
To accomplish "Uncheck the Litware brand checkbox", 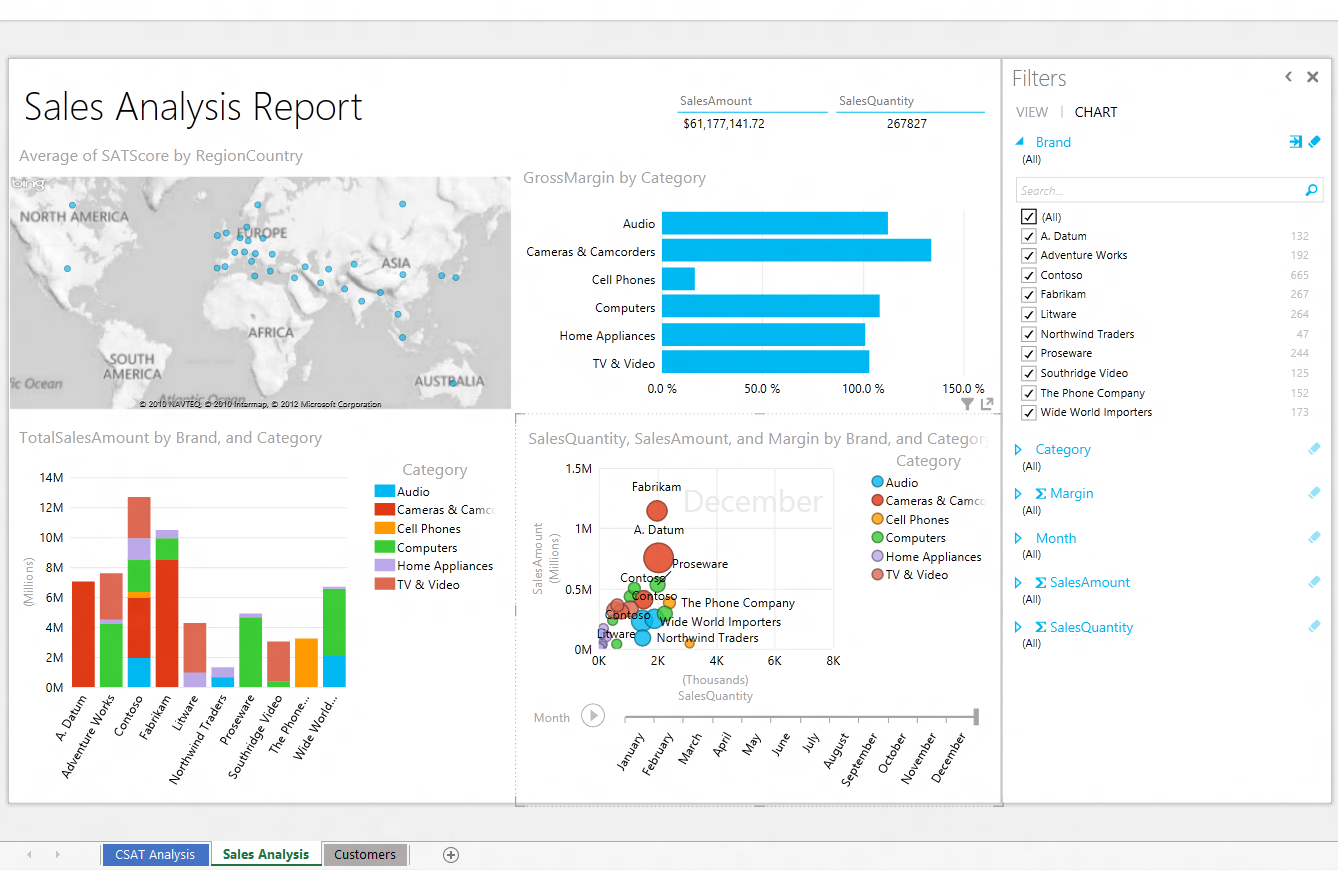I will point(1028,314).
